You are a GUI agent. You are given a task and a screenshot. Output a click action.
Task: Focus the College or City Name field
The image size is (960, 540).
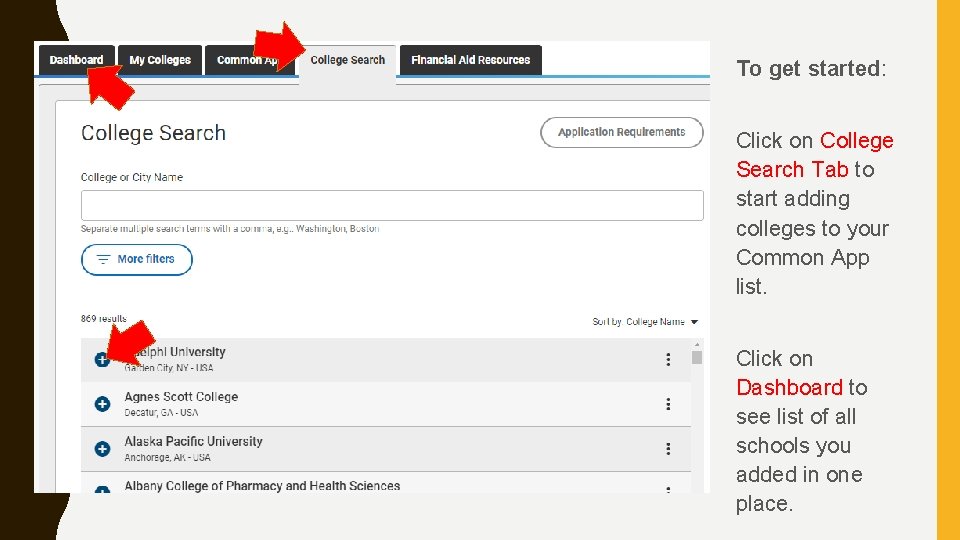392,206
